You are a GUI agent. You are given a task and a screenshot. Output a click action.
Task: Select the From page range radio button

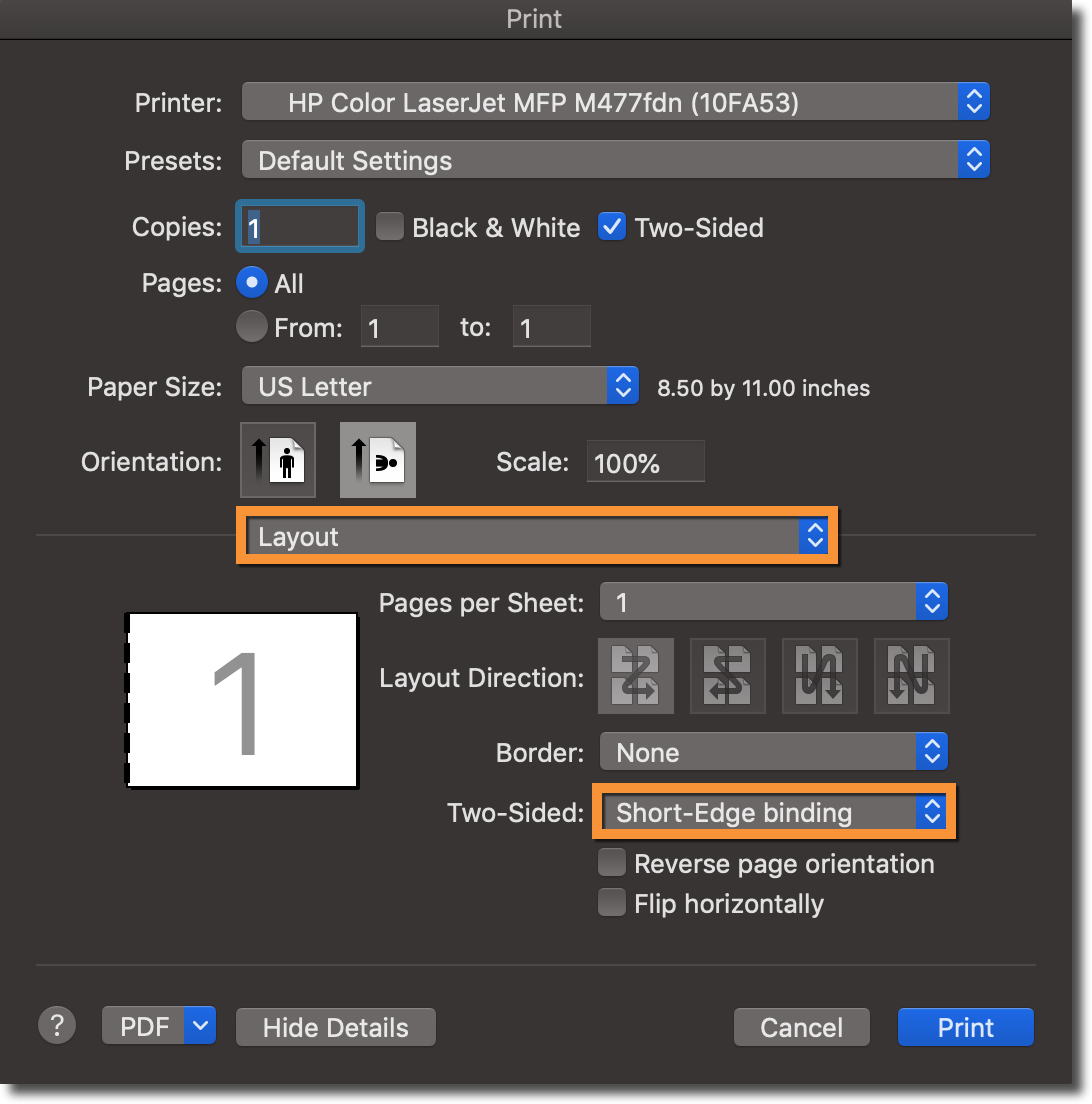click(x=252, y=327)
